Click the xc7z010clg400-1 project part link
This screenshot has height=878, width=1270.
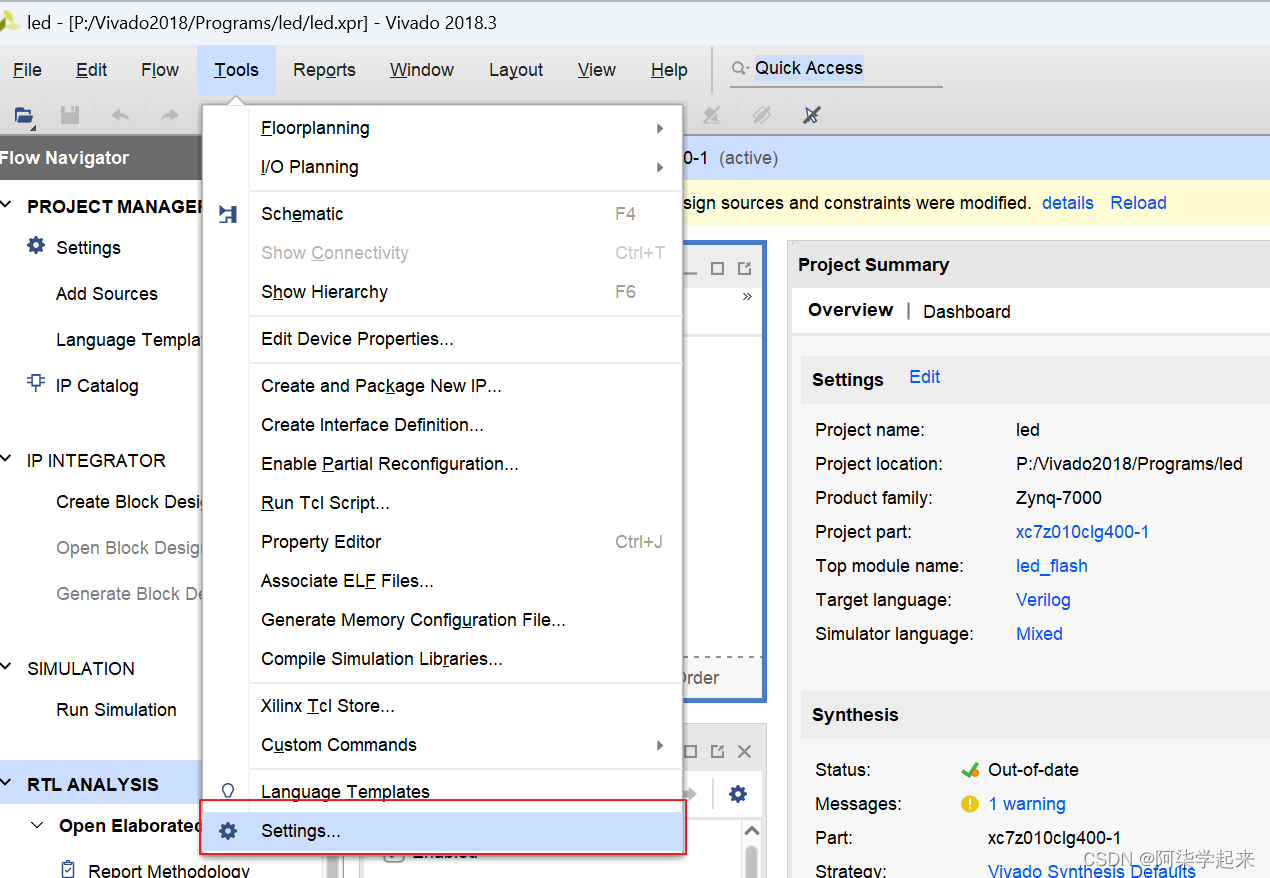pos(1082,532)
